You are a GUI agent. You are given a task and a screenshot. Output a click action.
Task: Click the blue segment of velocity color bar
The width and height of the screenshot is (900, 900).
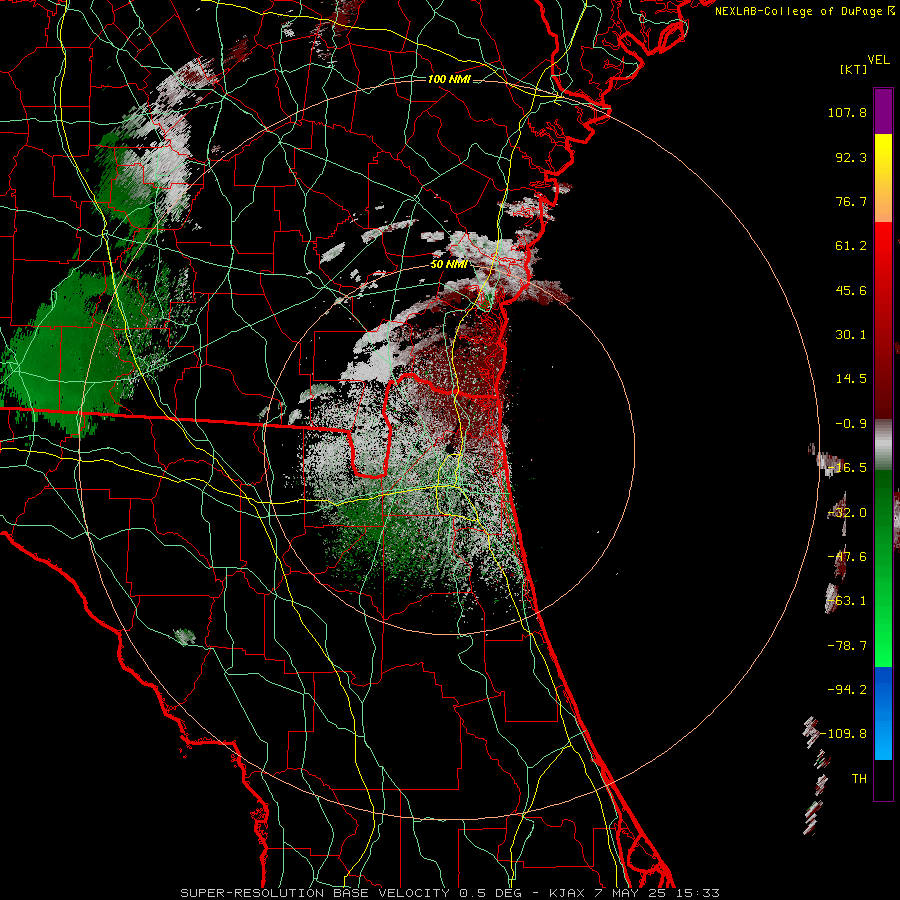pos(883,713)
